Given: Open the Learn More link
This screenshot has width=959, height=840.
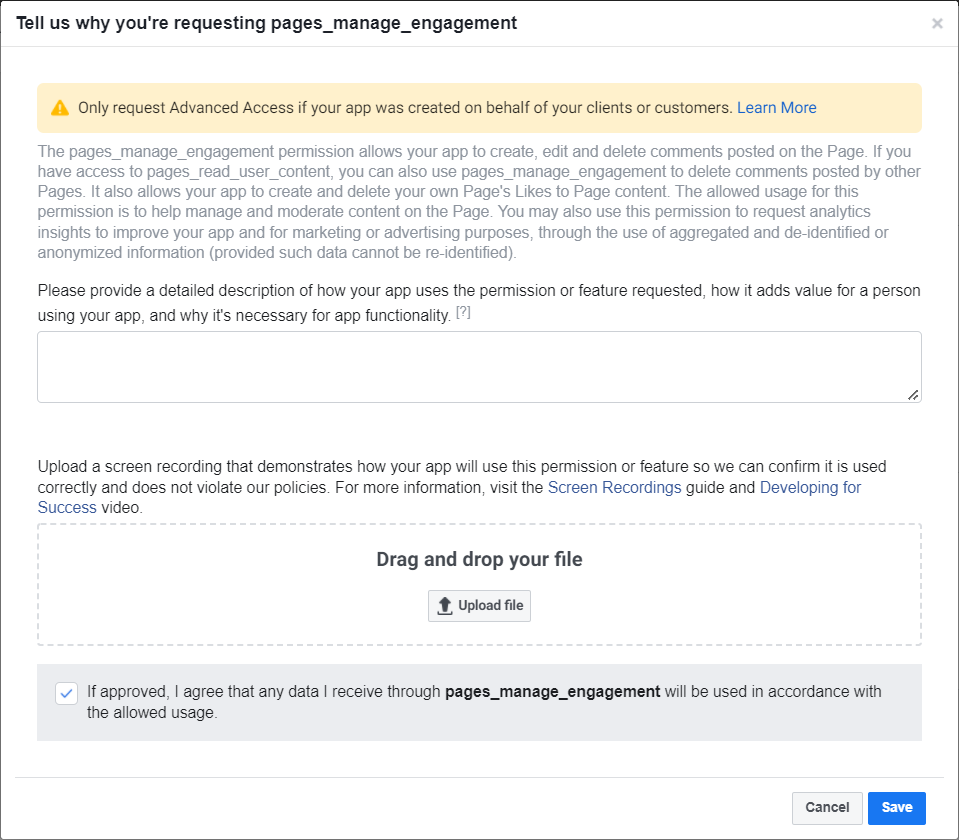Looking at the screenshot, I should tap(777, 107).
